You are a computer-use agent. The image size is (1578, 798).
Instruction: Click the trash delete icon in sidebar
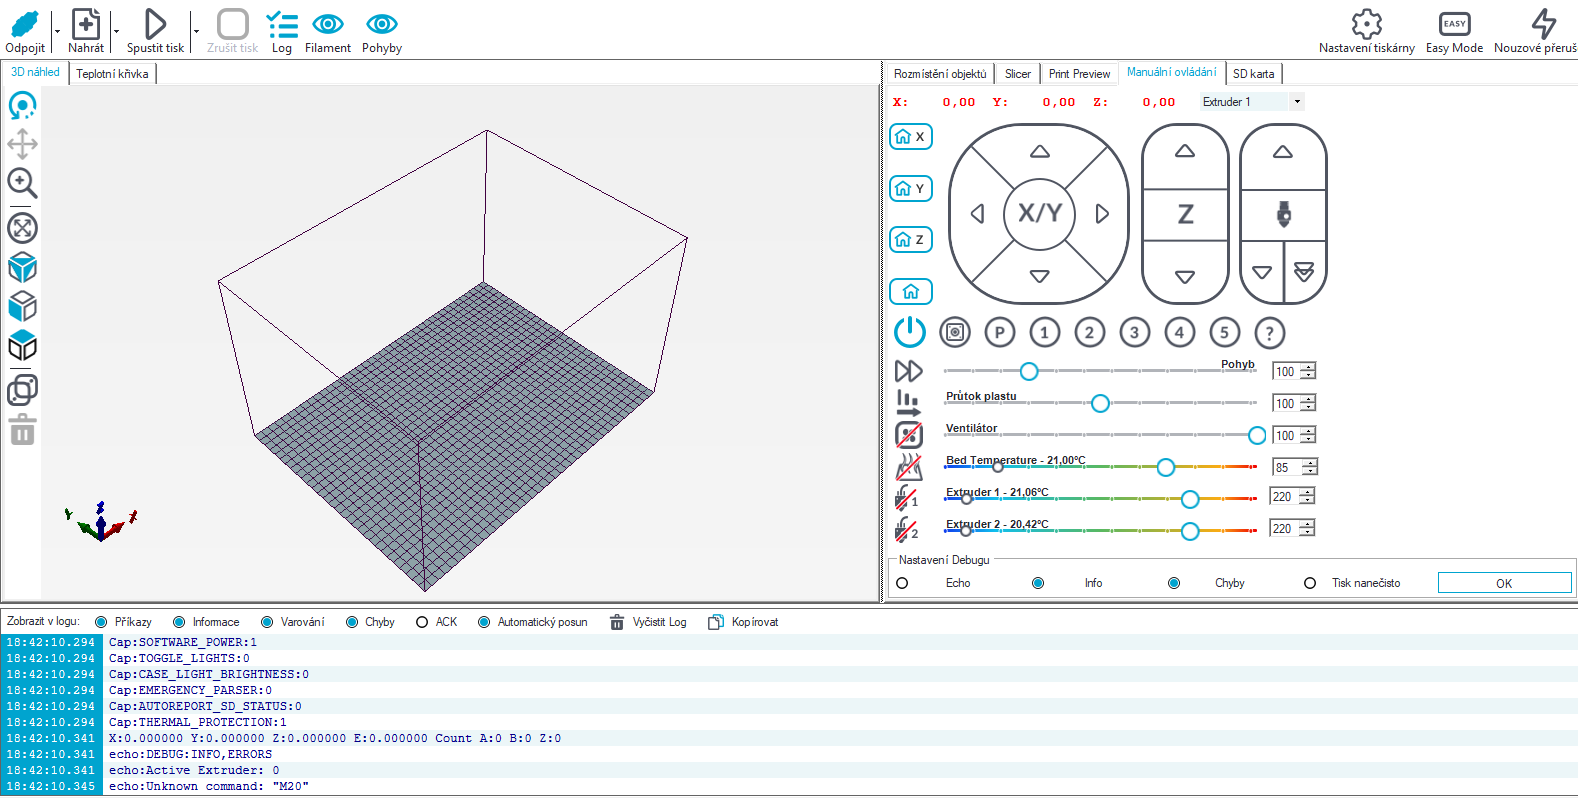click(x=22, y=431)
